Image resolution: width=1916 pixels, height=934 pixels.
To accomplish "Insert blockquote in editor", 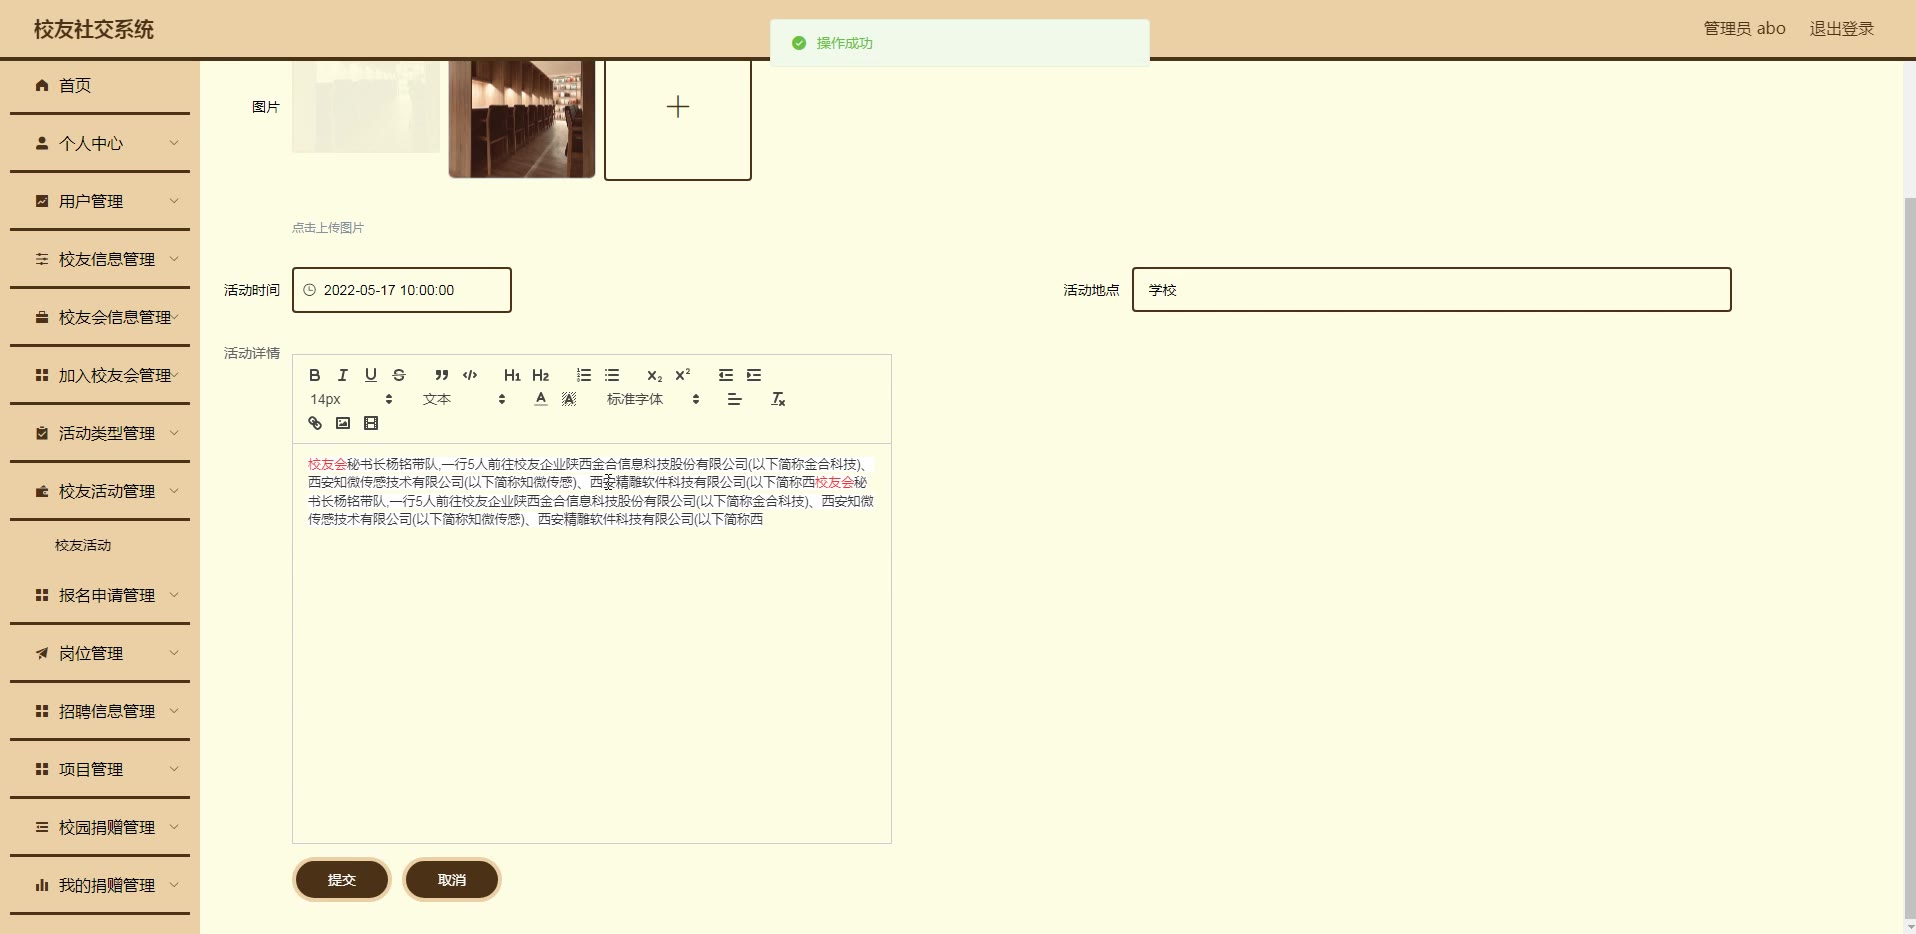I will 441,375.
